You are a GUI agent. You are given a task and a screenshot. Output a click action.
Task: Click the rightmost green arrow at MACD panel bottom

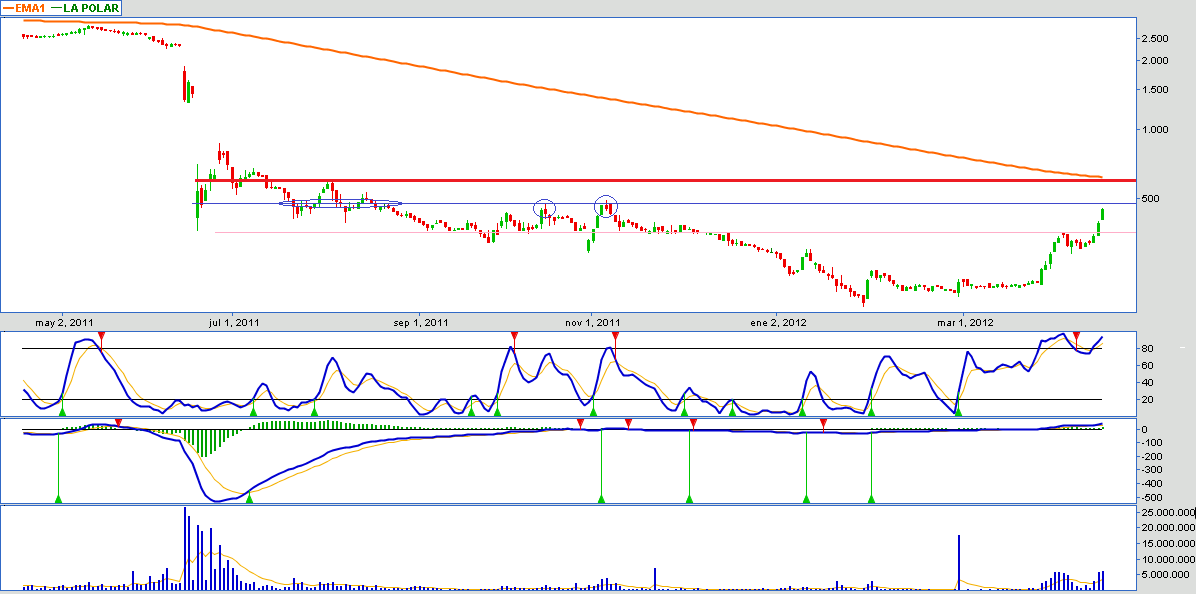[871, 498]
